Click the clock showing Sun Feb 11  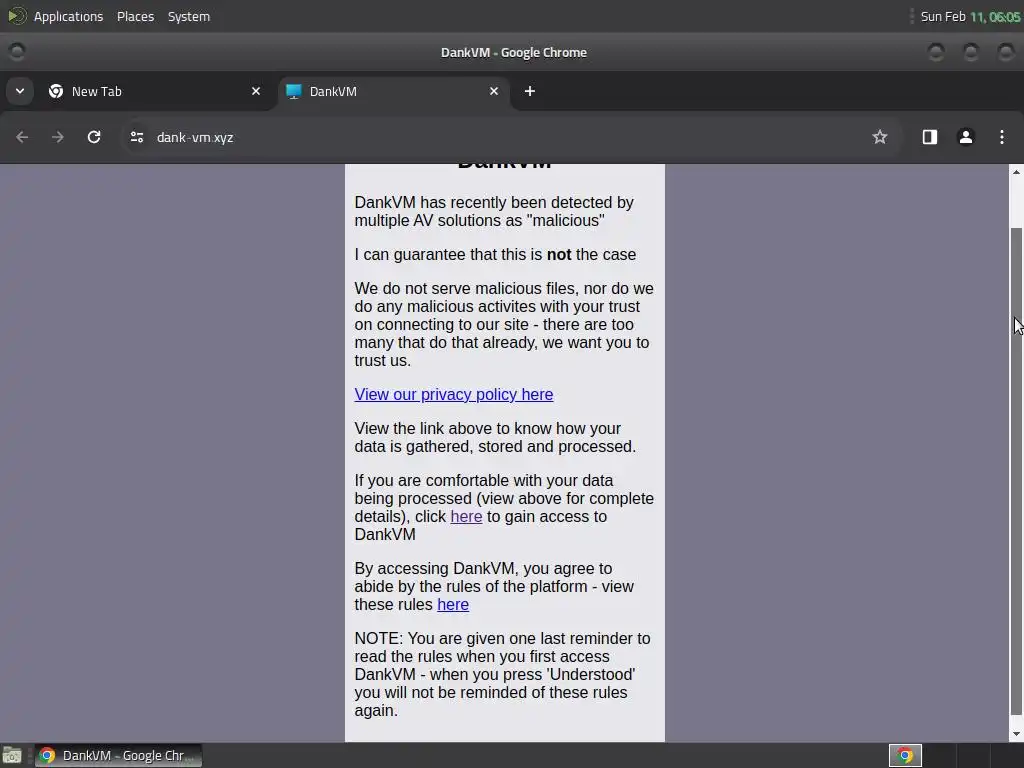[x=970, y=16]
